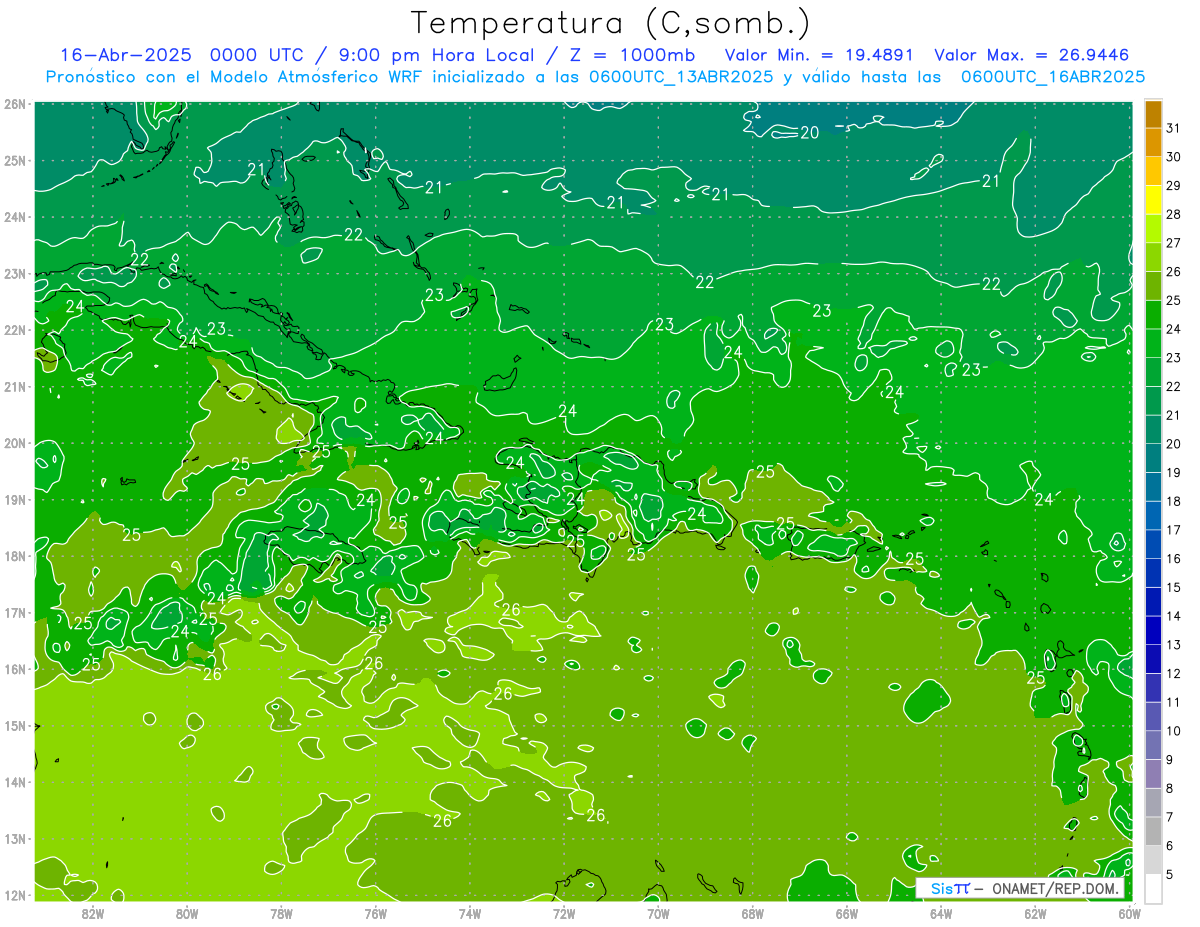The width and height of the screenshot is (1200, 927).
Task: Click the color scale label 17
Action: [1174, 530]
